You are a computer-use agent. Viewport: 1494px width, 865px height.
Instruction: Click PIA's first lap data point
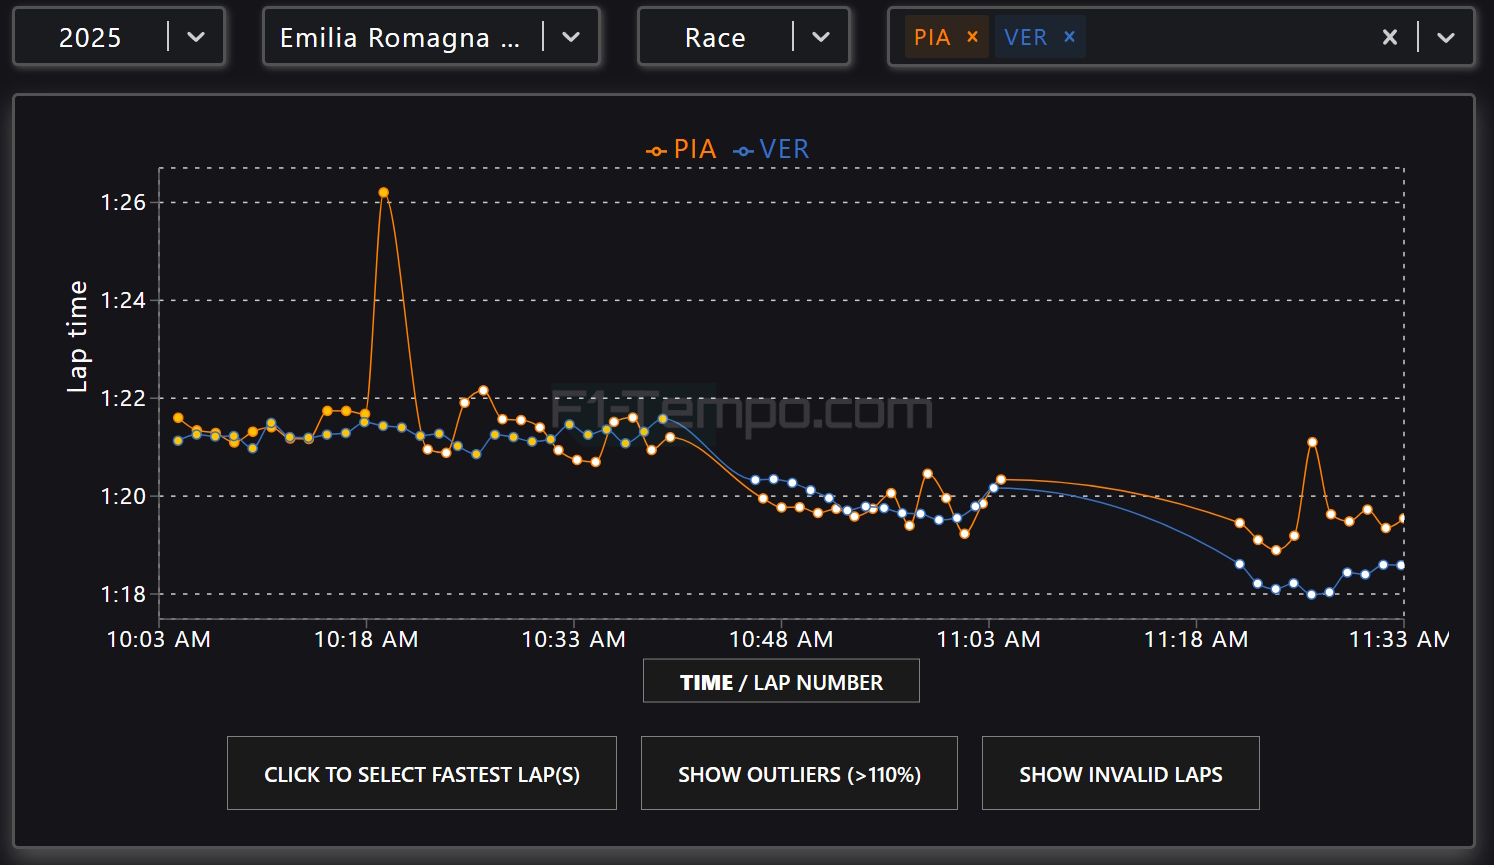178,418
